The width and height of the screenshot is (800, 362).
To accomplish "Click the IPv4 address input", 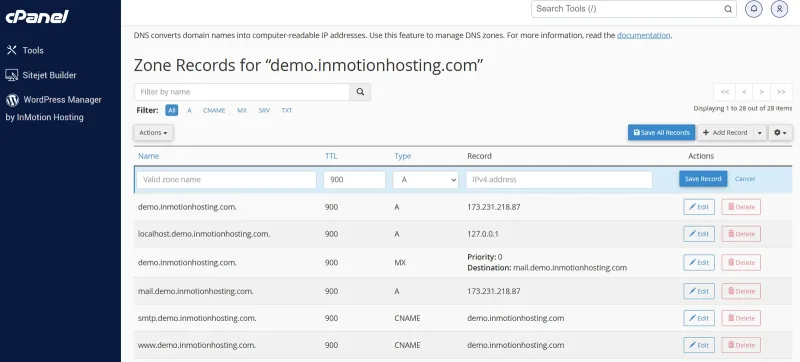I will point(559,179).
